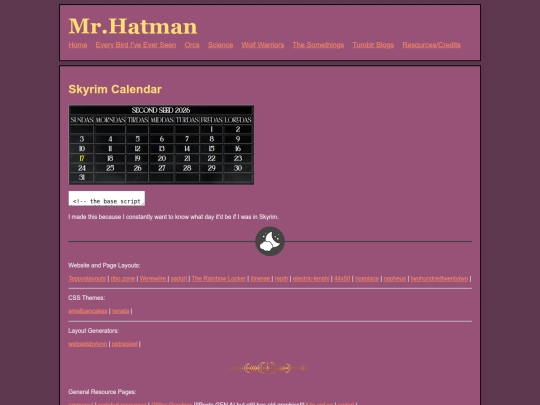
Task: Visit The Somethings page
Action: 318,45
